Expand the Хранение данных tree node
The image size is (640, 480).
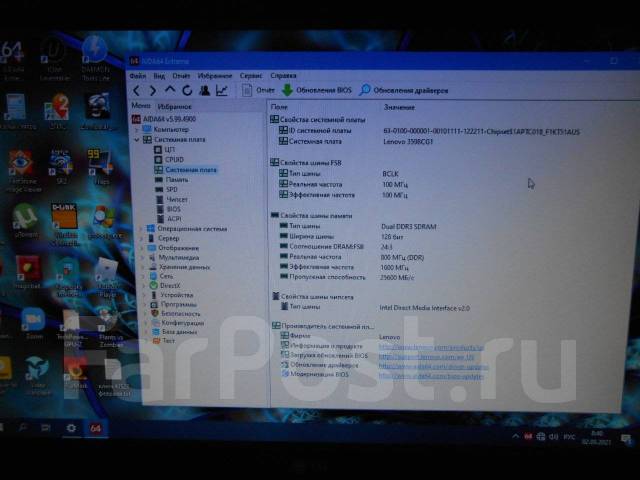click(143, 267)
